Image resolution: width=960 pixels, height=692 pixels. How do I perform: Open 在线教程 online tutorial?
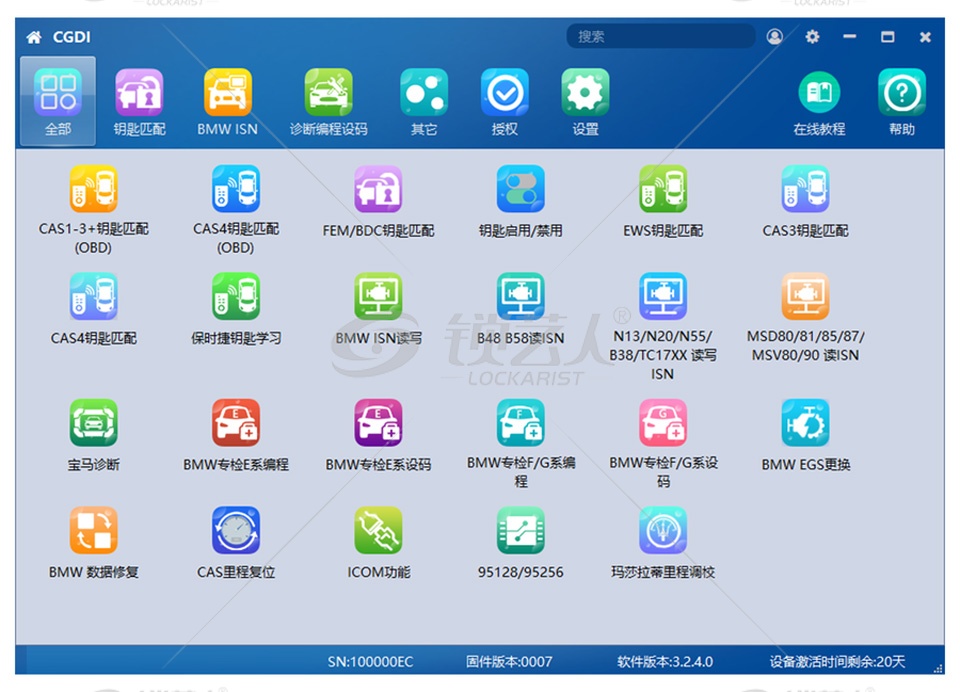coord(819,102)
